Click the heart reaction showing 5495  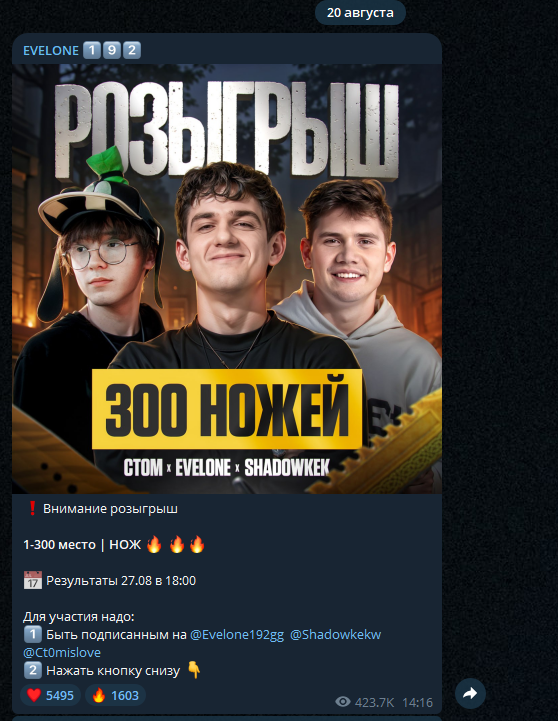[x=51, y=695]
